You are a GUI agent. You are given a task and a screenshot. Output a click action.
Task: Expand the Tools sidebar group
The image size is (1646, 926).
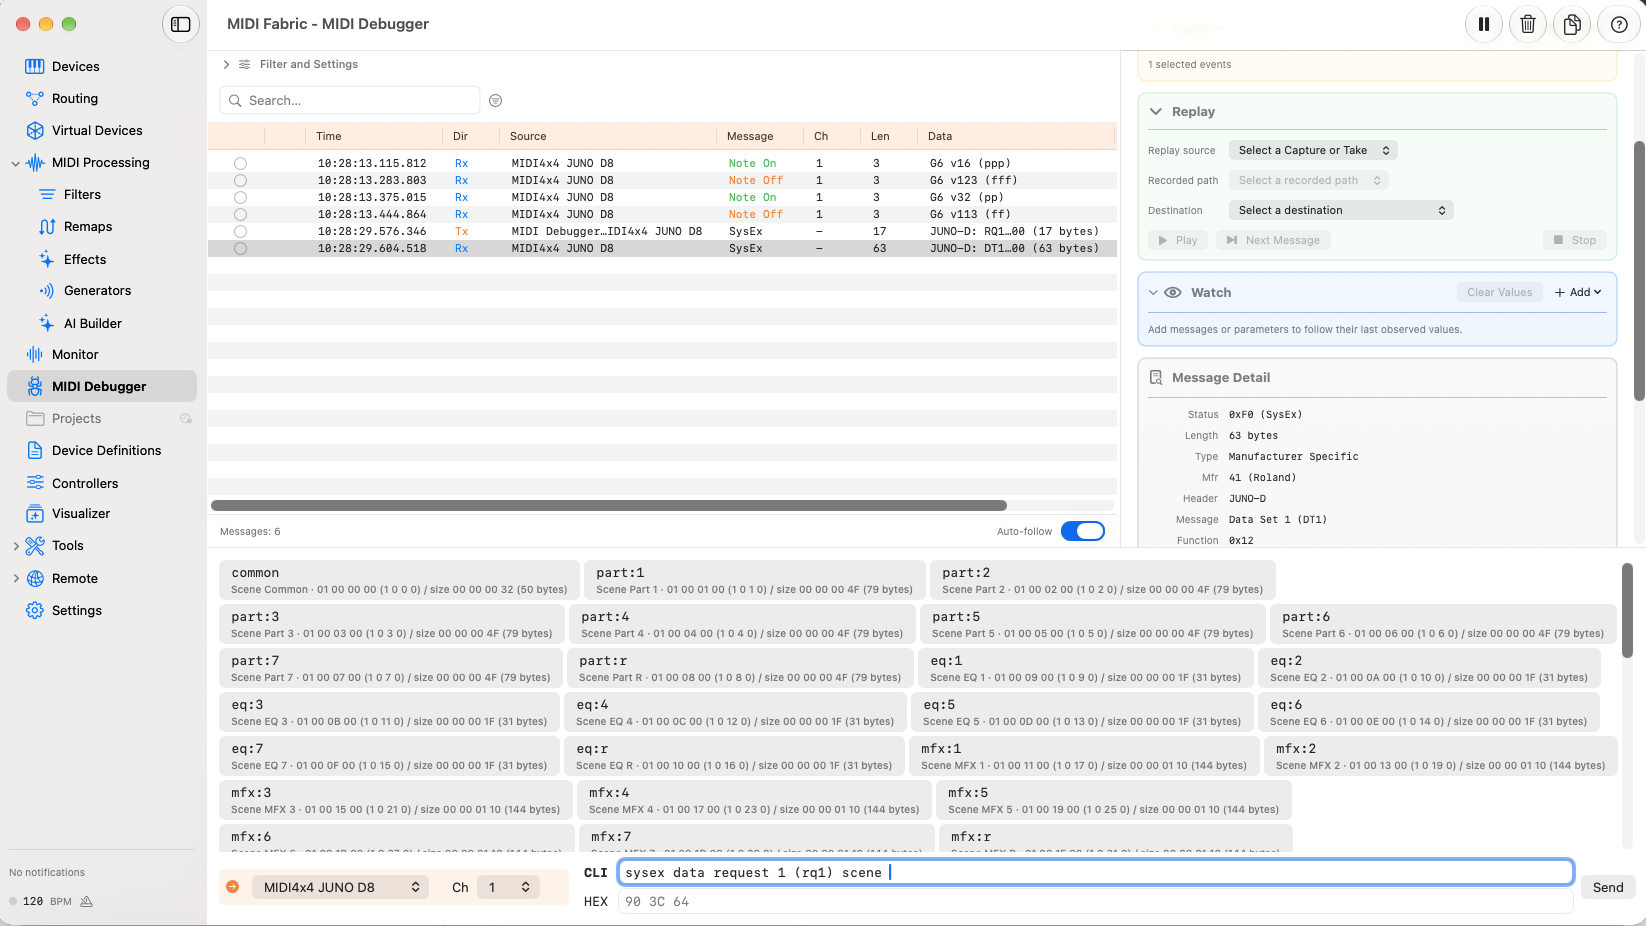point(15,546)
